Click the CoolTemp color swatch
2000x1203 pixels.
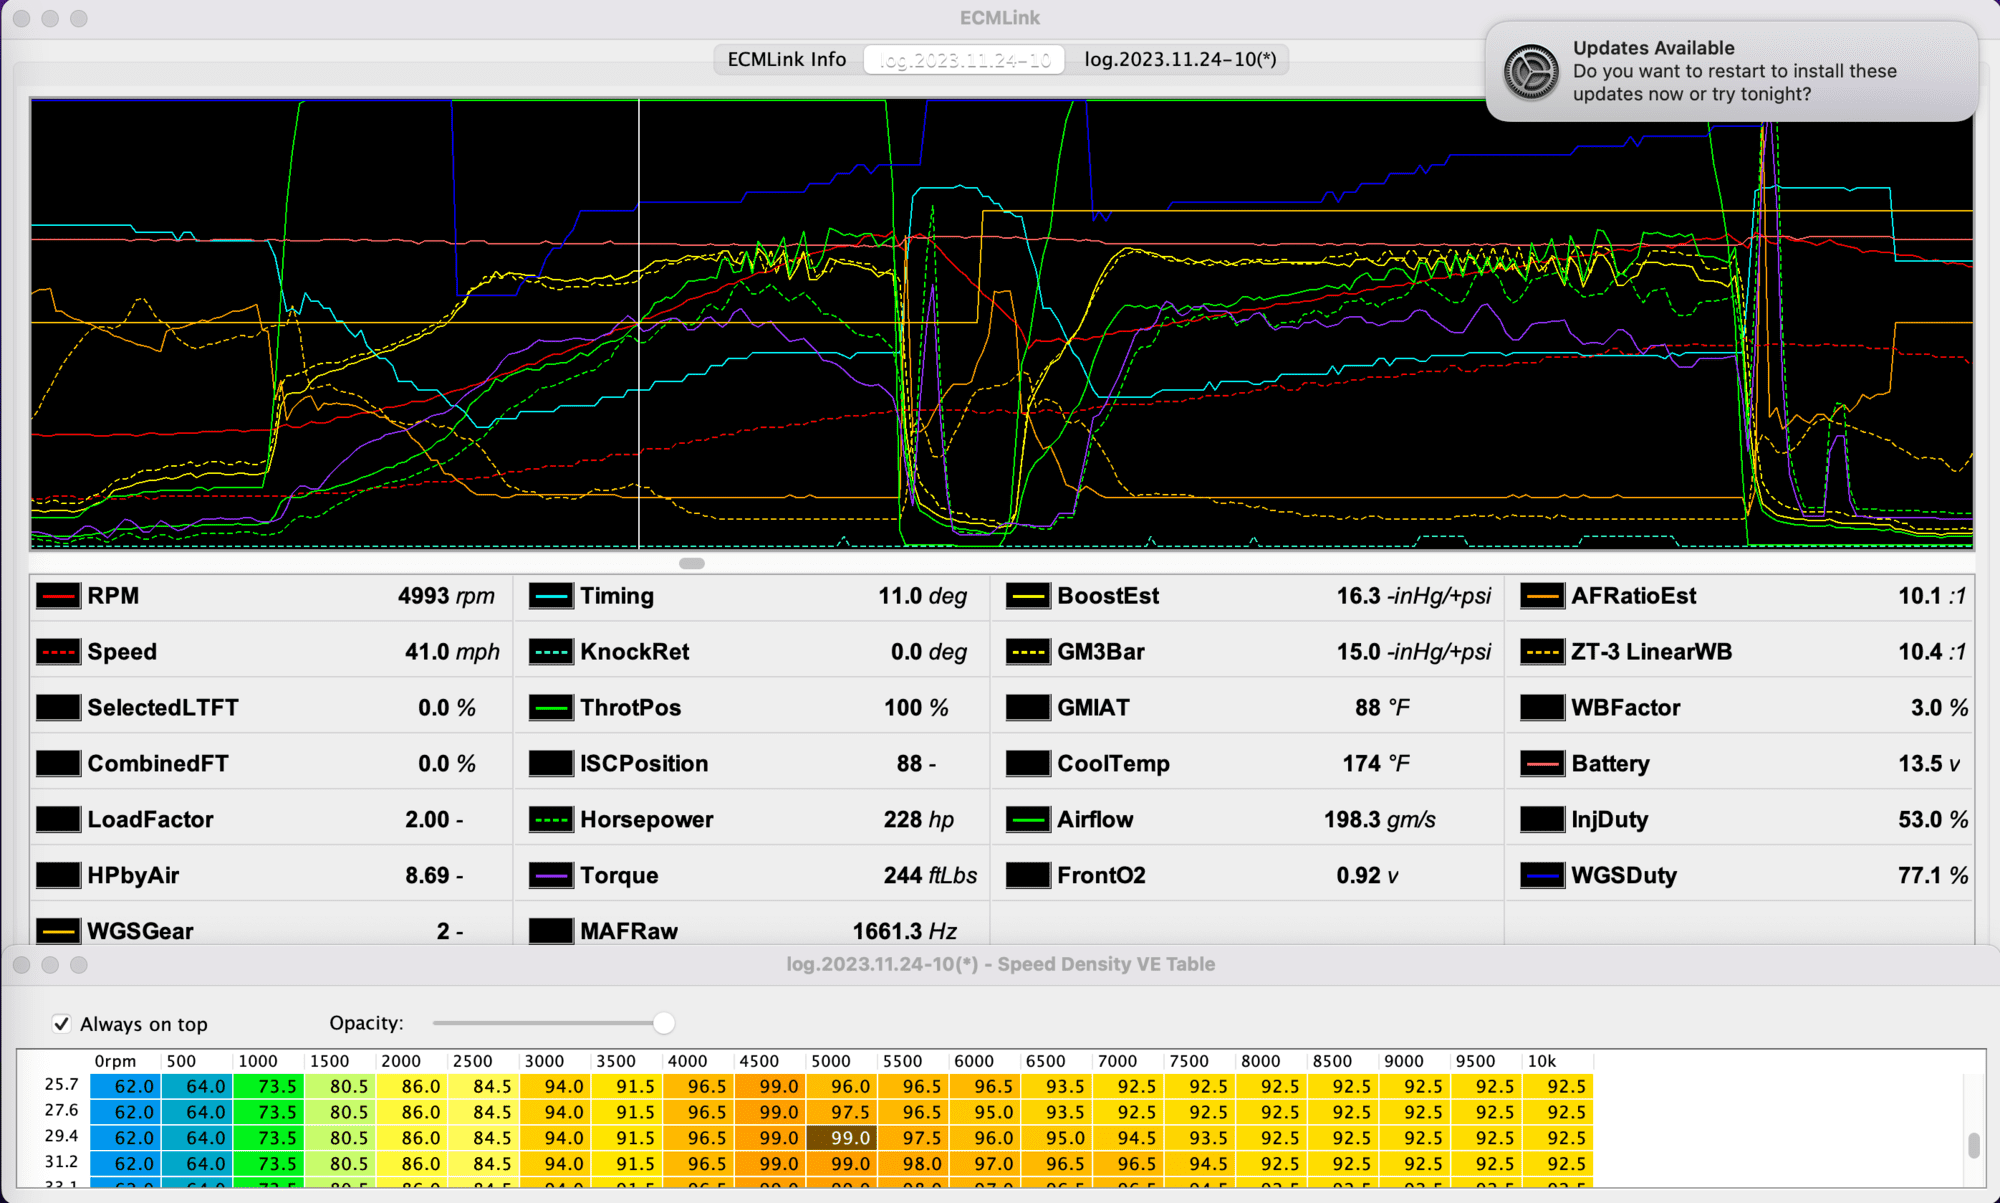point(1028,765)
